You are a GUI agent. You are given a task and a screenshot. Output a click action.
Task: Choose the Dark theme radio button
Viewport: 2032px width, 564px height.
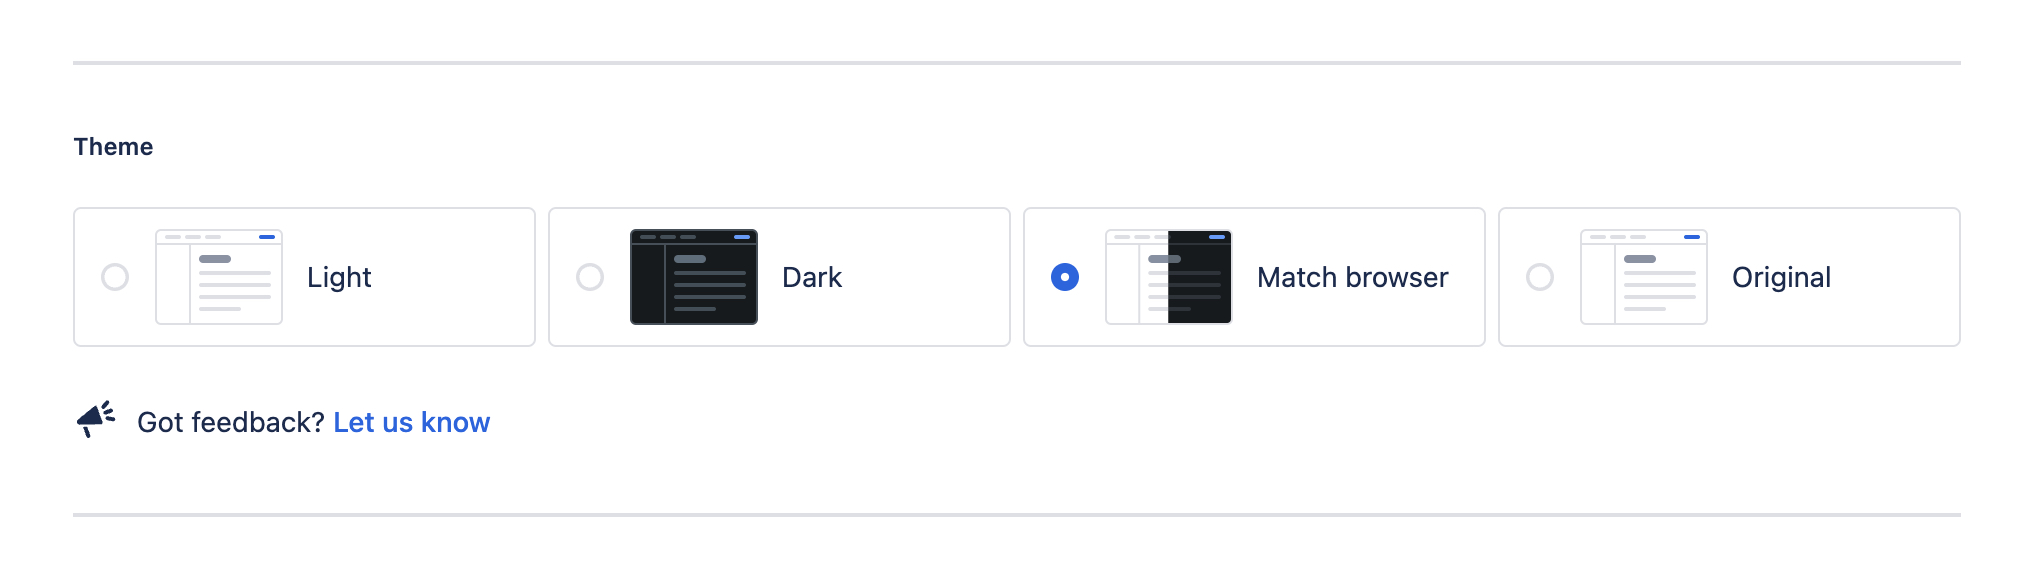point(590,277)
